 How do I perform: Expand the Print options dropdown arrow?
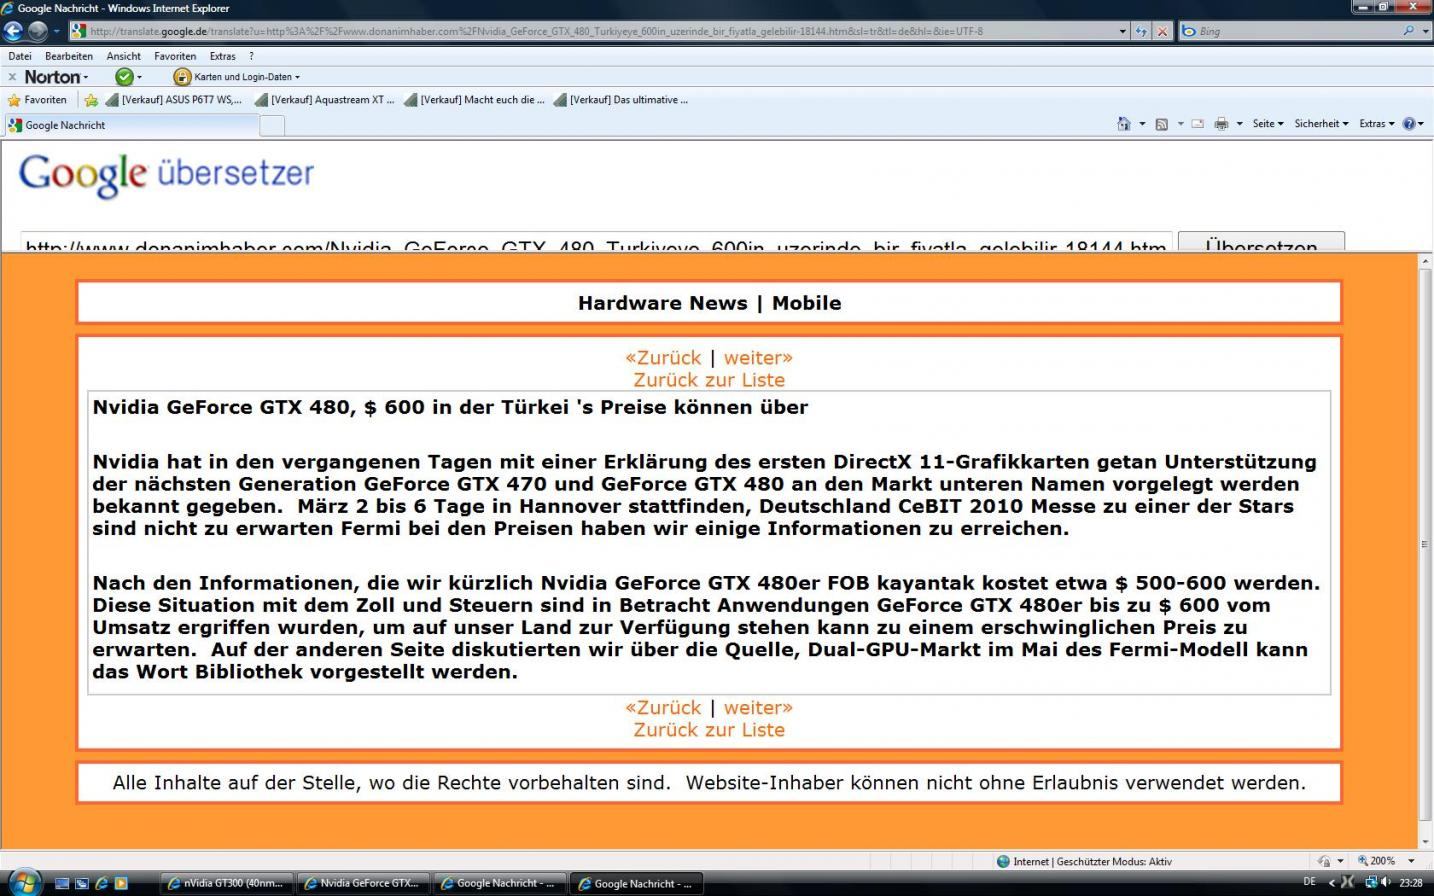pos(1239,124)
